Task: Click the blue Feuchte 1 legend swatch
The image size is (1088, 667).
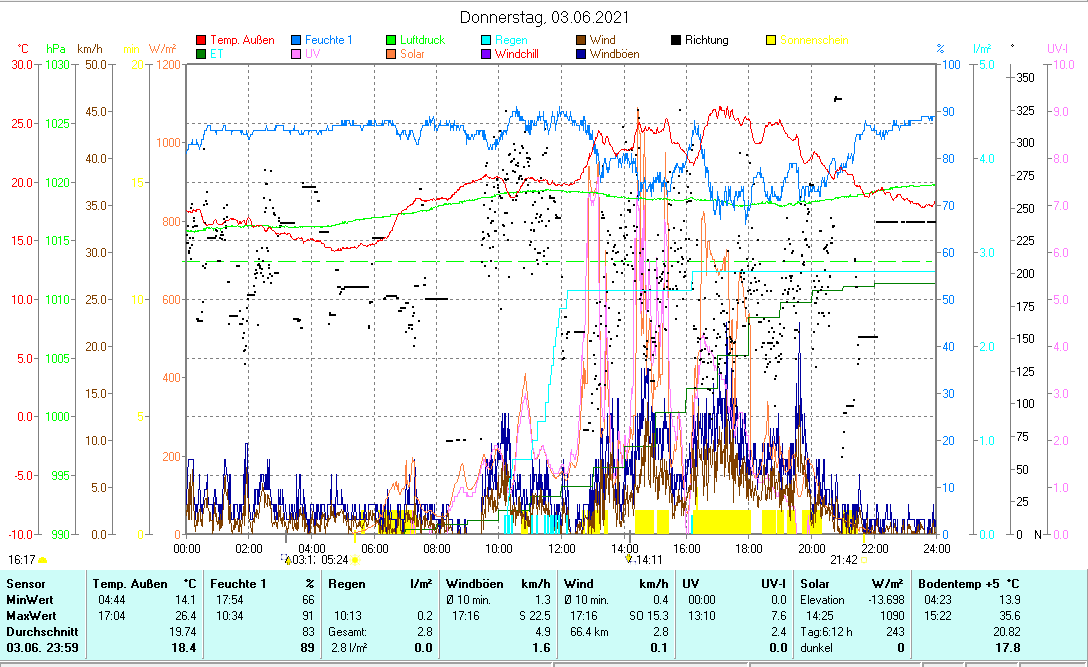Action: pyautogui.click(x=296, y=41)
